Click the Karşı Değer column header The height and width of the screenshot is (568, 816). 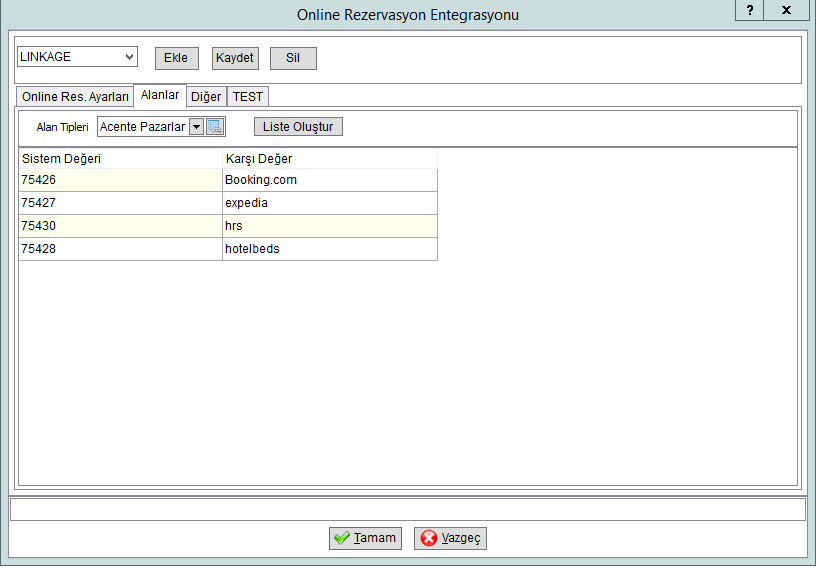[330, 159]
